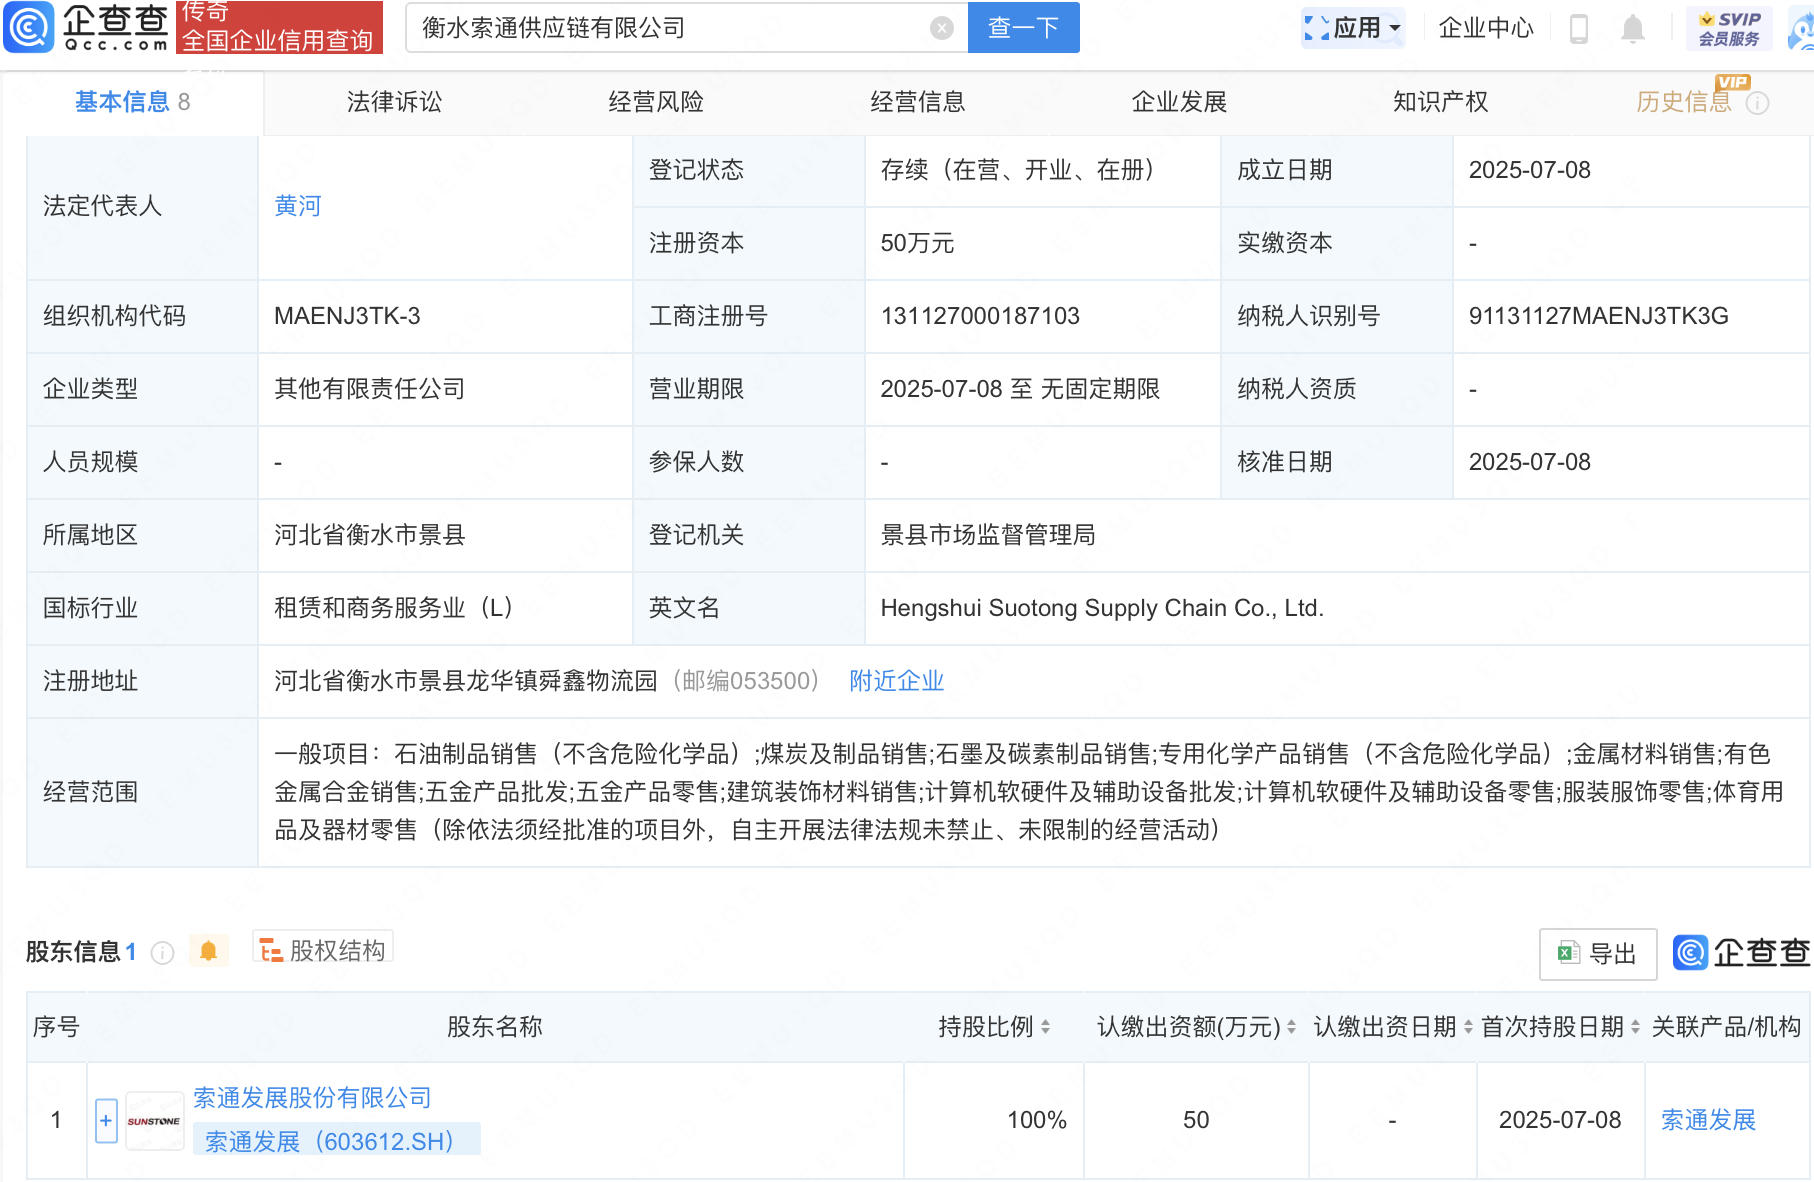Select the English name Hengshui Suotong Supply Chain
Image resolution: width=1814 pixels, height=1182 pixels.
pos(1102,608)
